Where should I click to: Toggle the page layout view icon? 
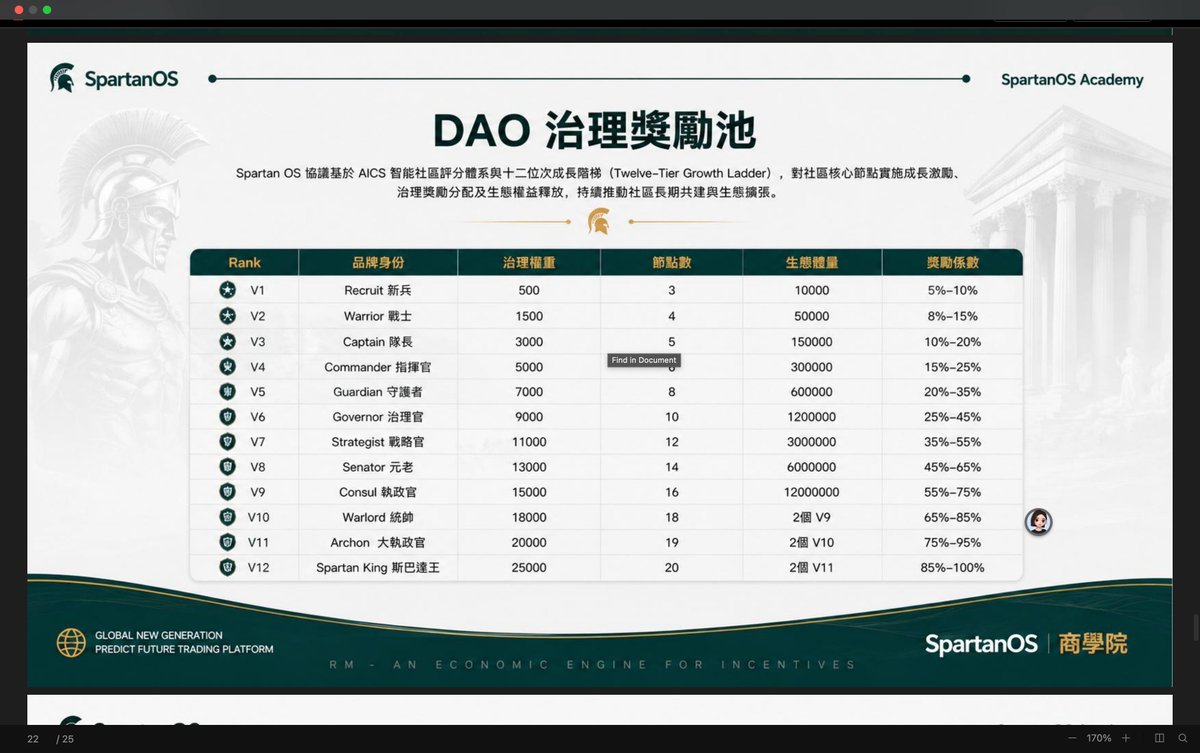1160,738
